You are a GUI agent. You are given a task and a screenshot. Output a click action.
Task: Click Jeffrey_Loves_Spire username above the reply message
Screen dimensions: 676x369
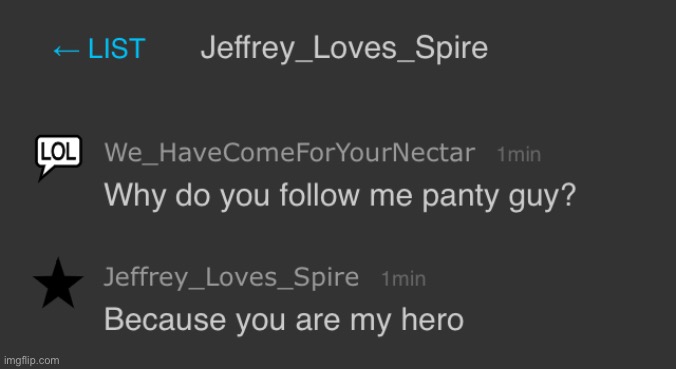click(x=232, y=277)
